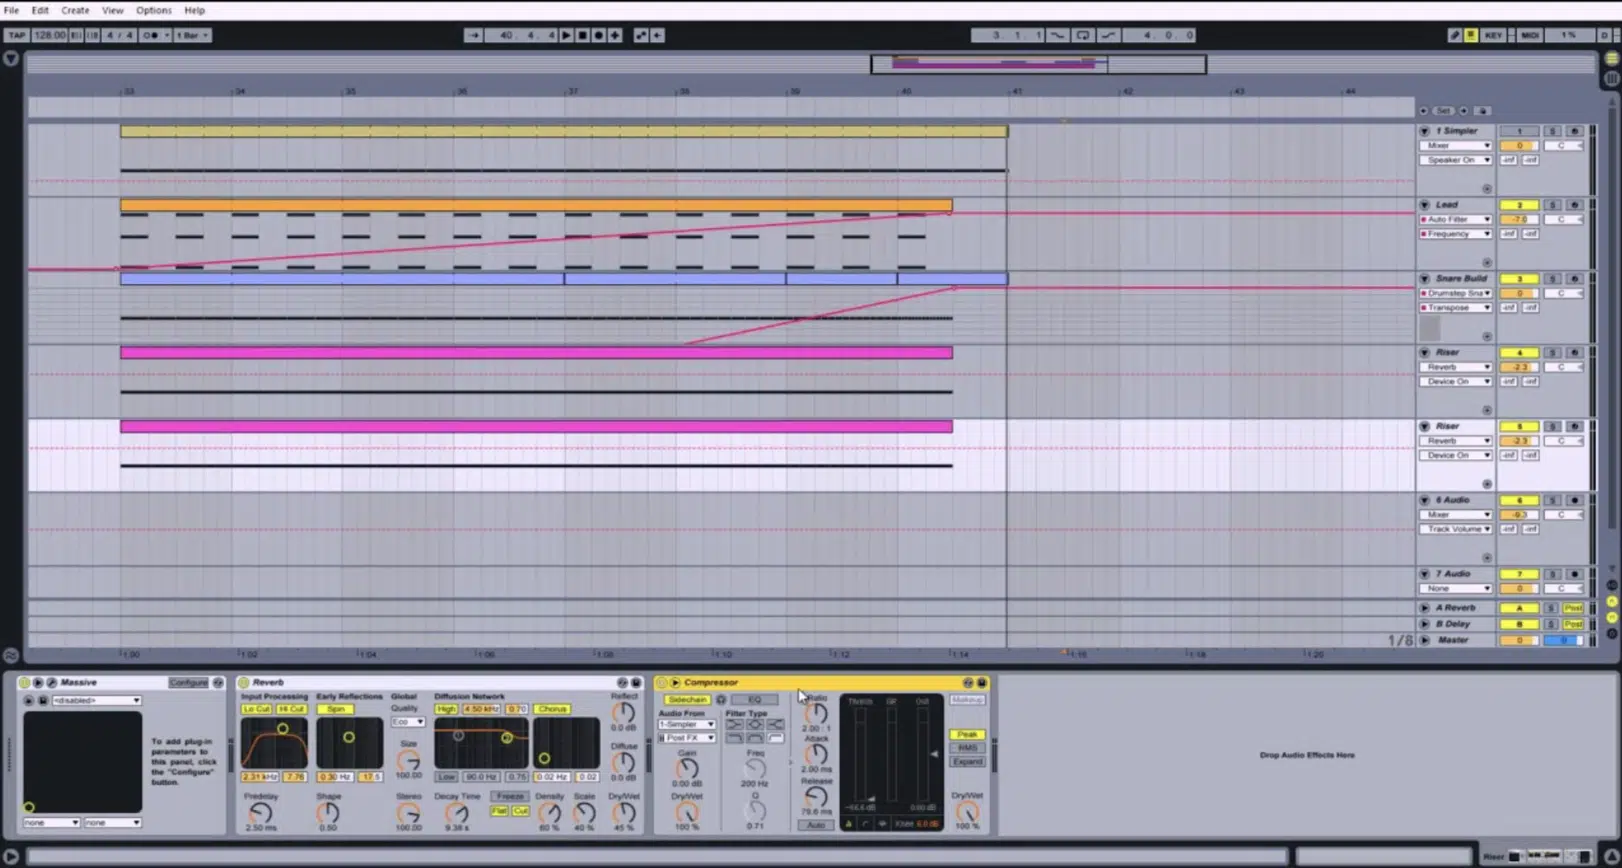Click the Compressor Ratio knob
The image size is (1622, 868).
[x=816, y=714]
